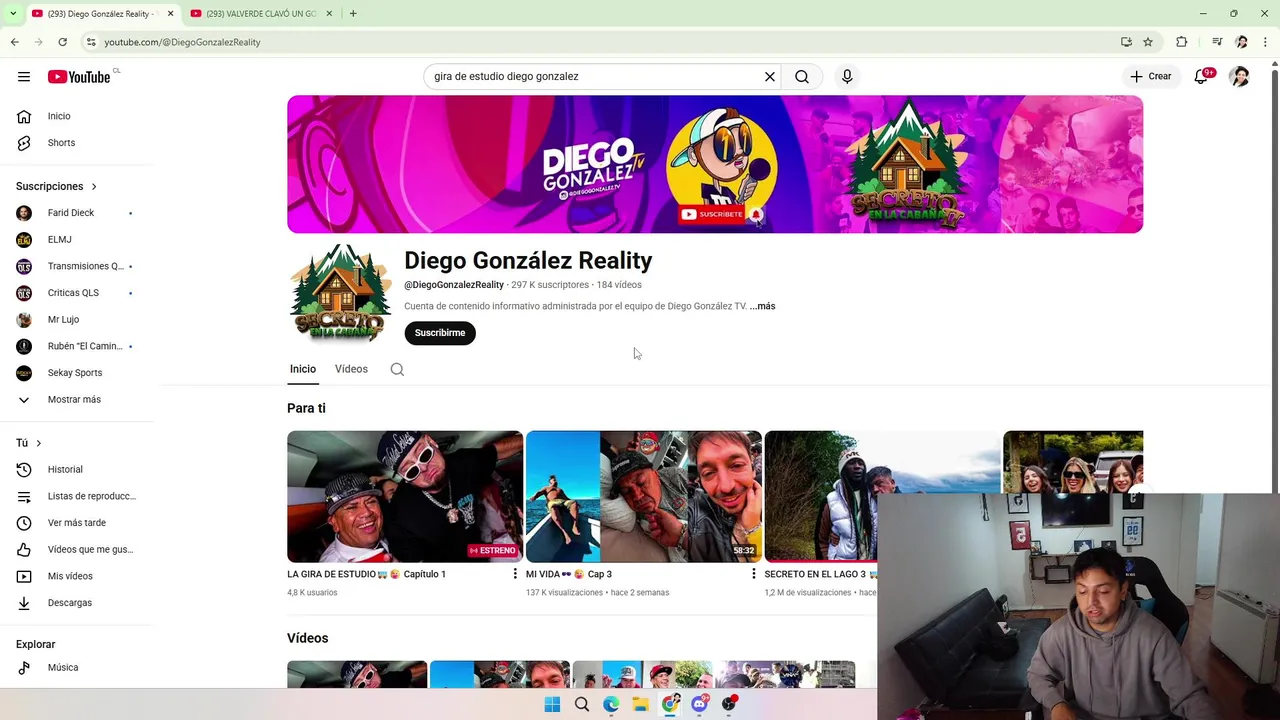Open new Chrome tab
1280x720 pixels.
[353, 13]
